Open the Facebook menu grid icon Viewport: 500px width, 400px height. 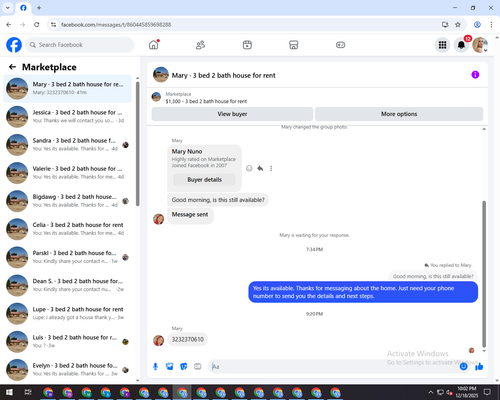(442, 45)
